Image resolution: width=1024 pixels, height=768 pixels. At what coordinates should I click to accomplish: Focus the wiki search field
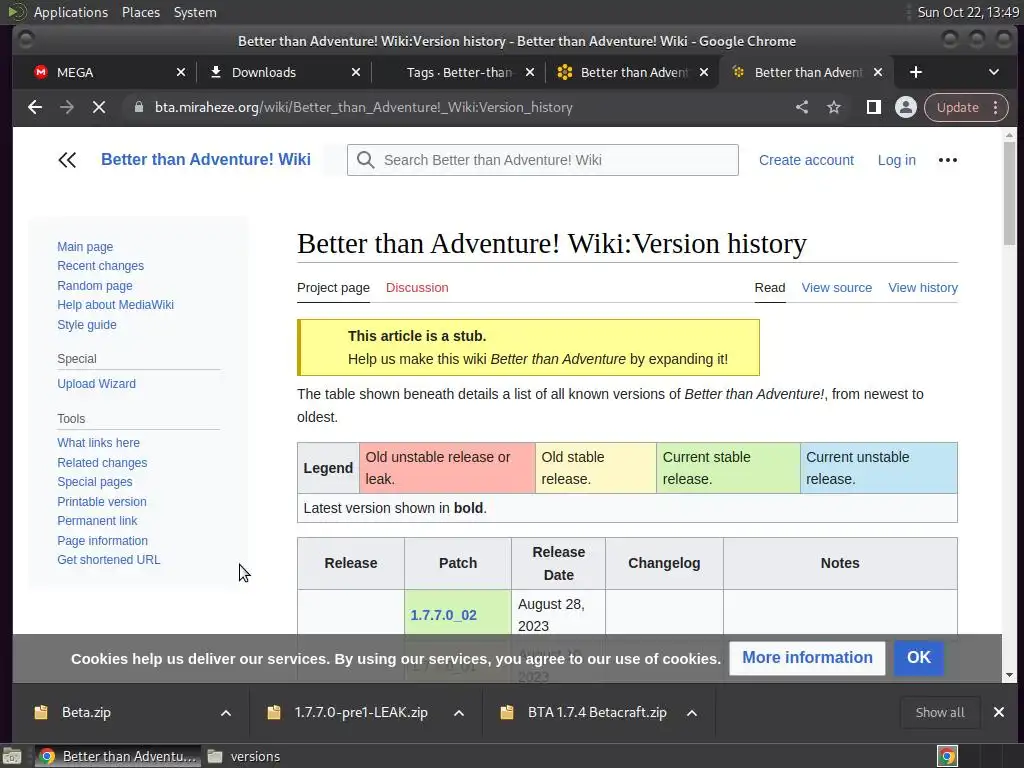pos(543,160)
